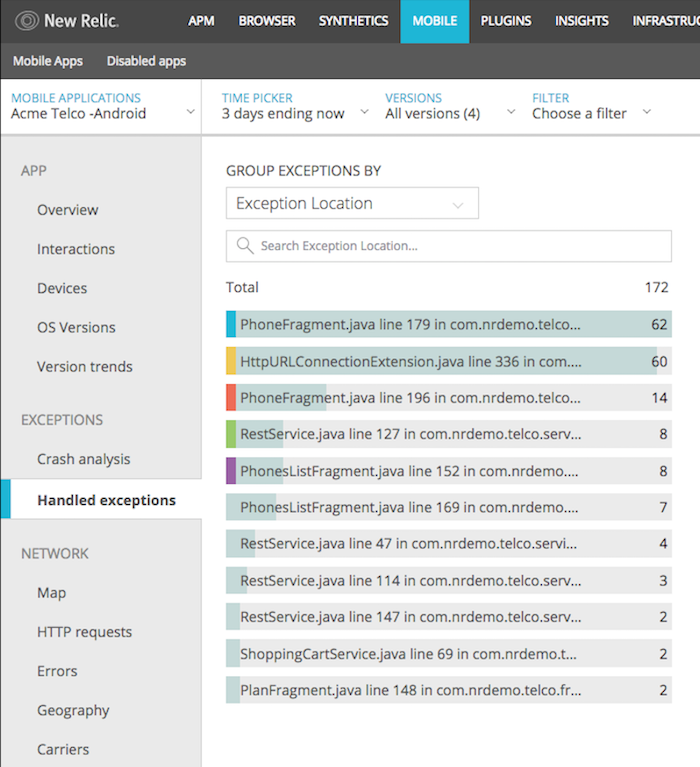This screenshot has width=700, height=767.
Task: Go to Overview in sidebar
Action: click(x=68, y=210)
